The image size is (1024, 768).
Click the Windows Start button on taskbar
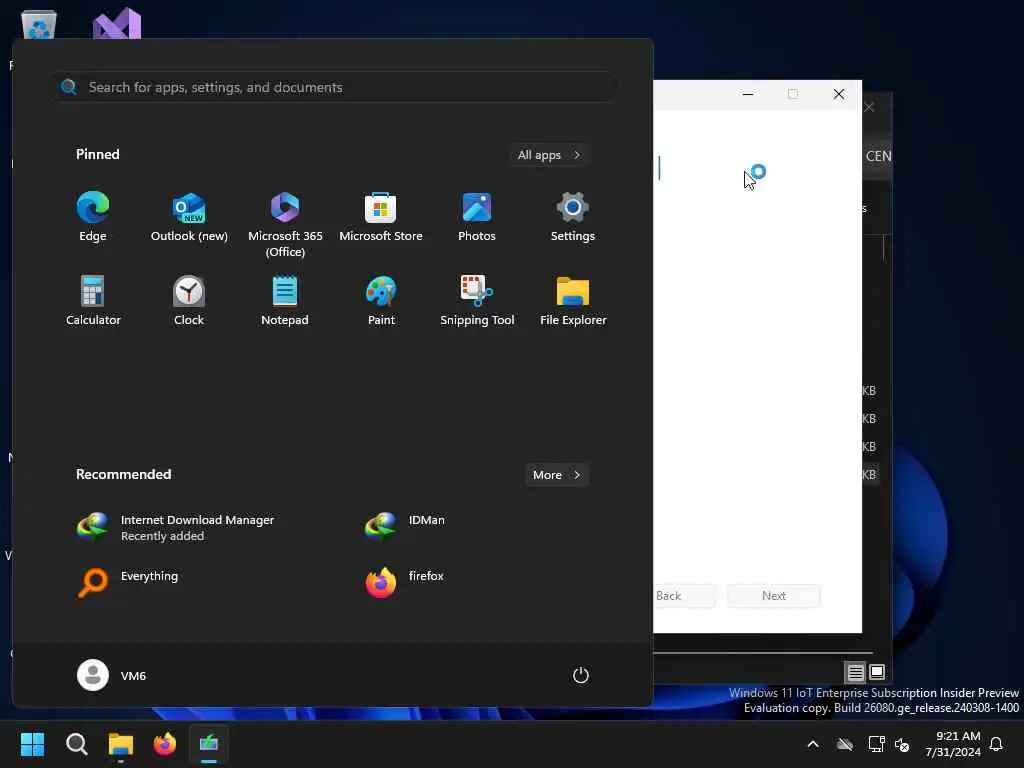point(33,743)
